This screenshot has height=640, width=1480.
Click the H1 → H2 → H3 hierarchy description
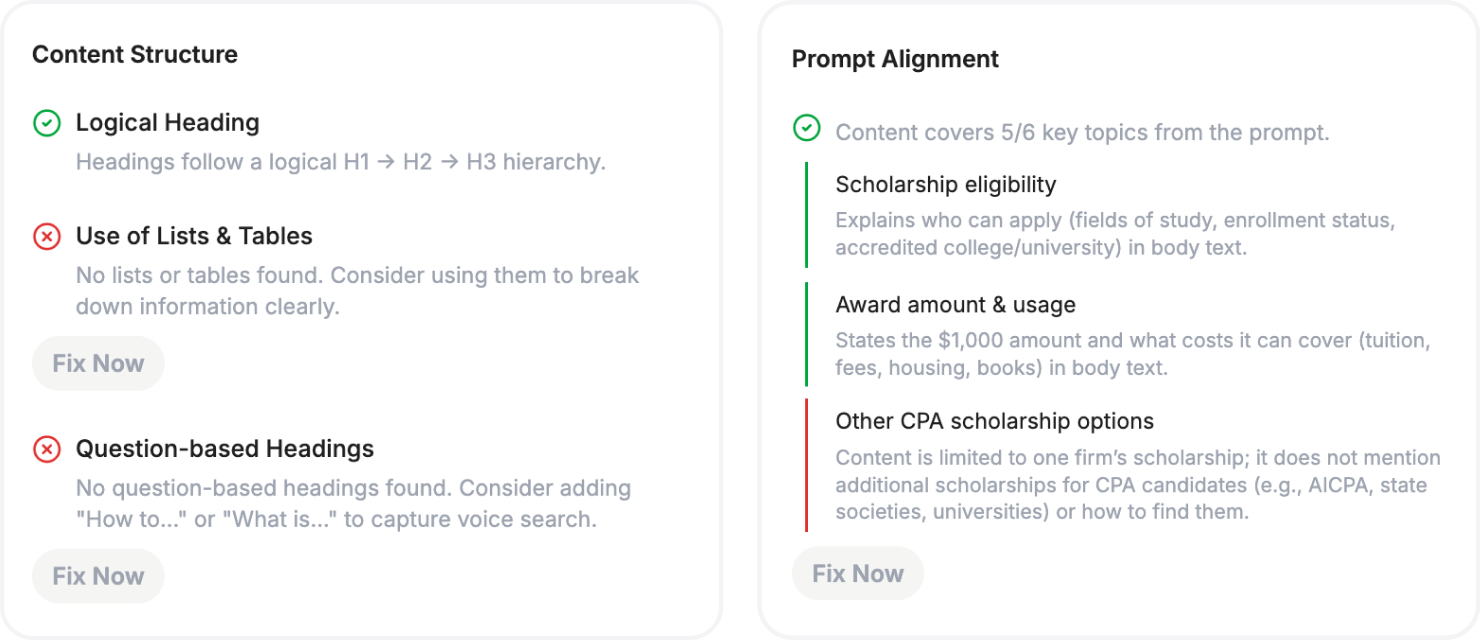341,162
